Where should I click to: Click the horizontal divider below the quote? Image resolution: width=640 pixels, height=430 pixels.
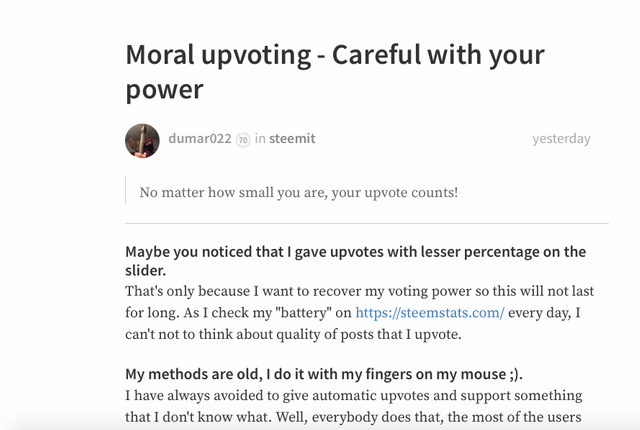coord(366,223)
